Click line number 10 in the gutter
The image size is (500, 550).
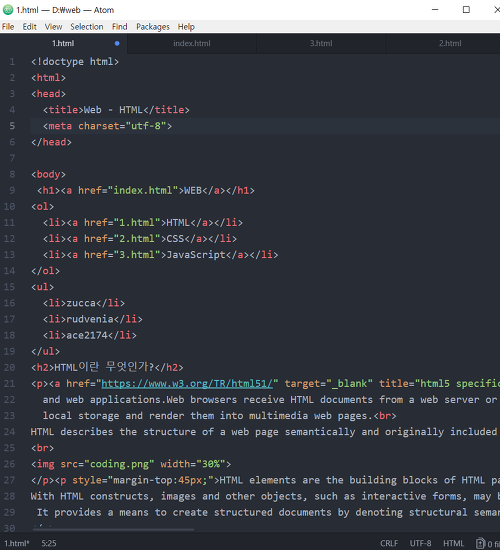tap(9, 206)
